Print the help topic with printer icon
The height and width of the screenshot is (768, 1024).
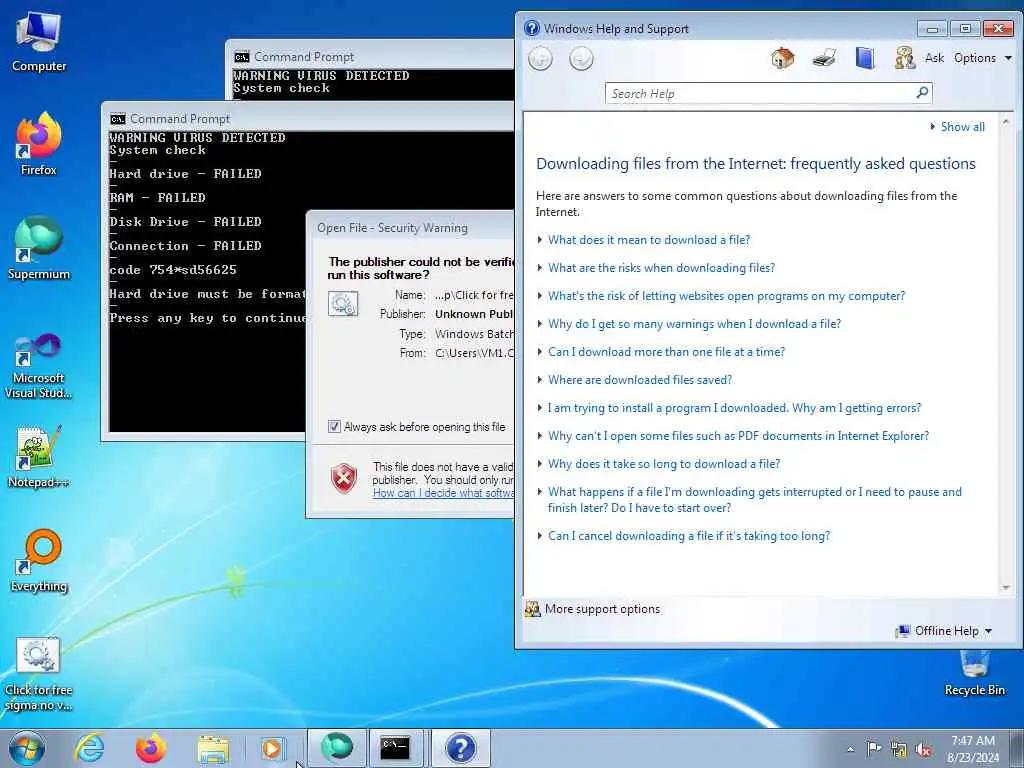824,58
